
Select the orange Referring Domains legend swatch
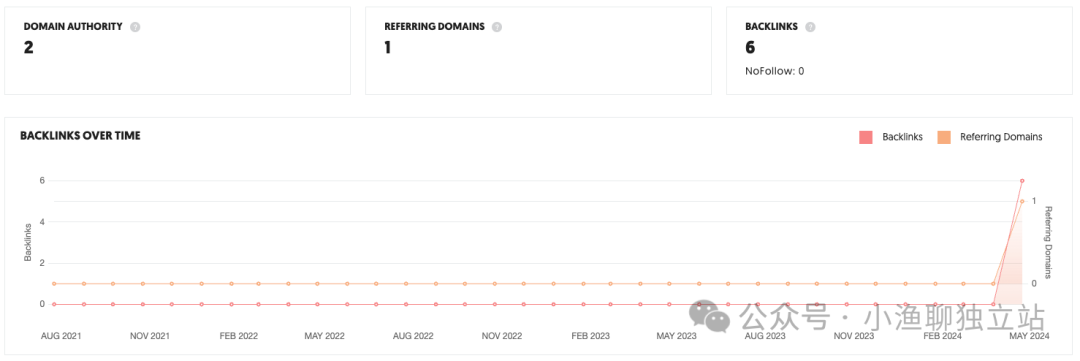[x=944, y=137]
